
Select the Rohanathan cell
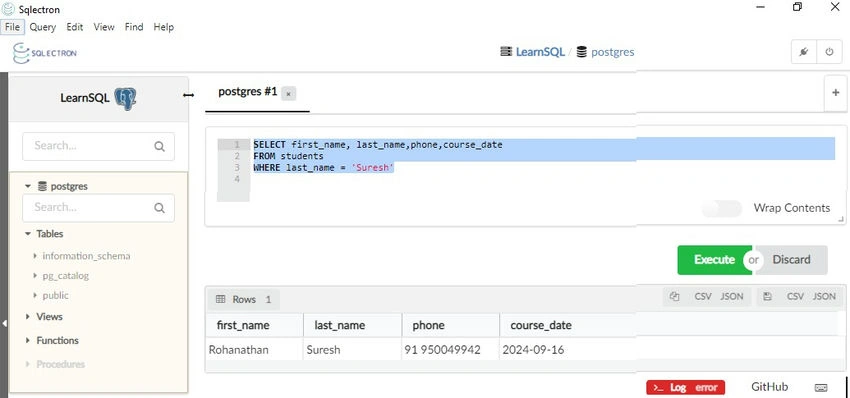coord(254,350)
